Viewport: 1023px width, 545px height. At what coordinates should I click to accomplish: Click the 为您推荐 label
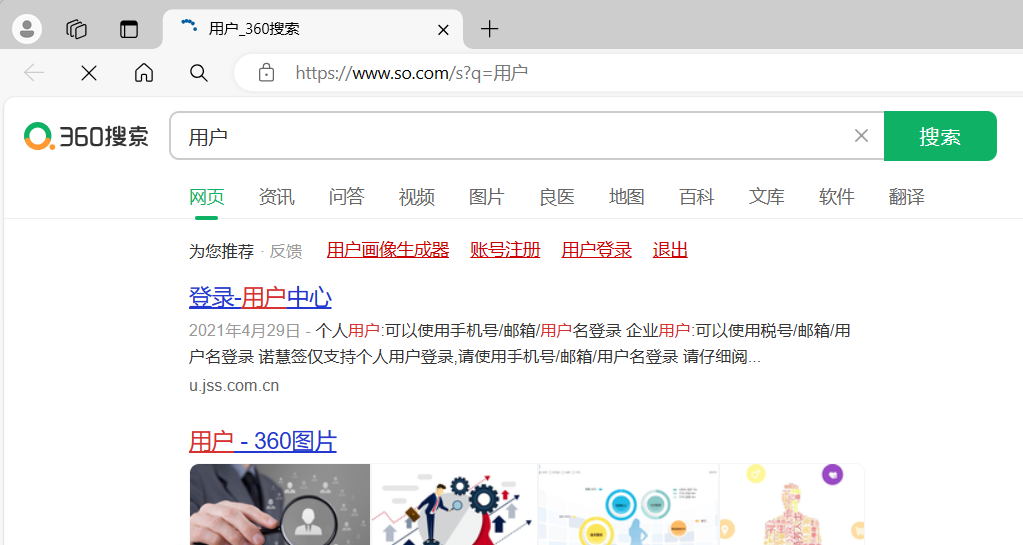[221, 251]
